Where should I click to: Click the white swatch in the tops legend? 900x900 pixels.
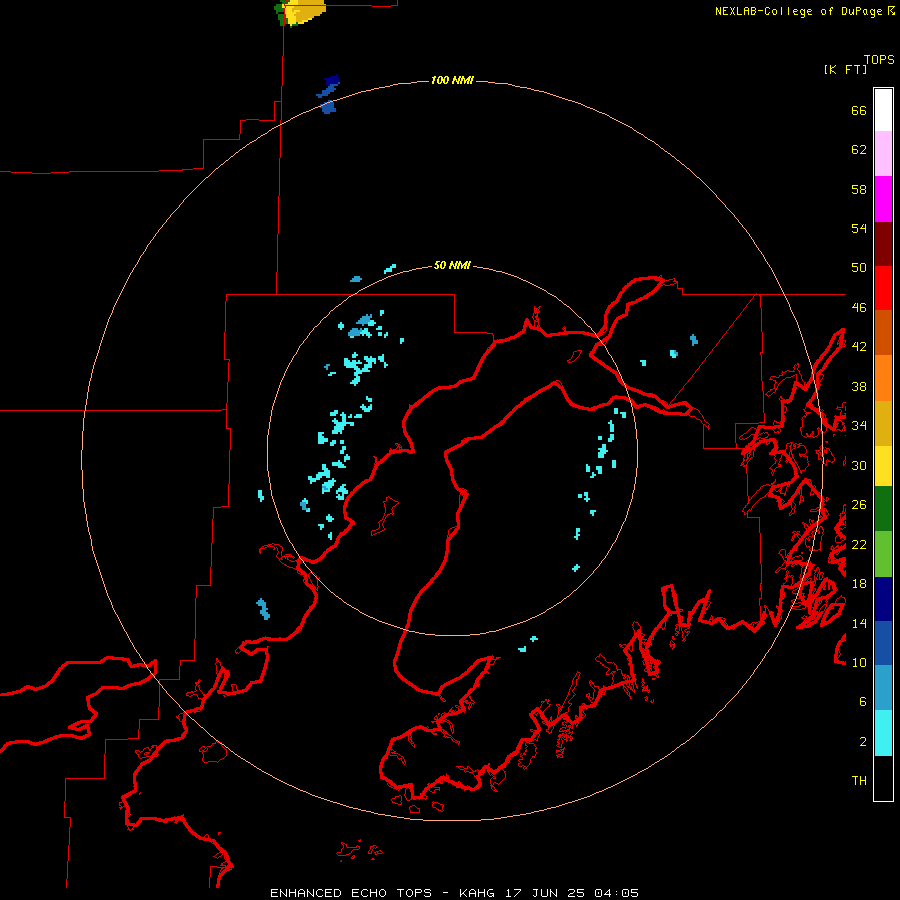pyautogui.click(x=883, y=110)
